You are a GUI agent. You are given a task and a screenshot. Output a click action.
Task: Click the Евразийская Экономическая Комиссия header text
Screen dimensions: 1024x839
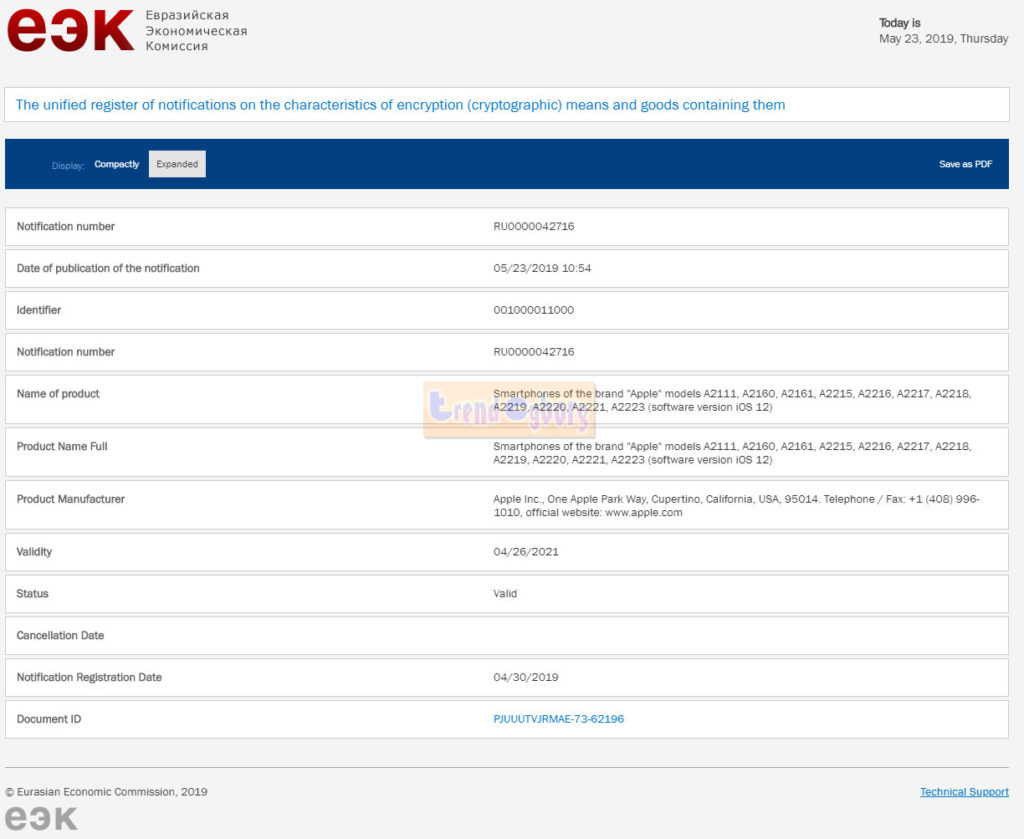tap(196, 31)
